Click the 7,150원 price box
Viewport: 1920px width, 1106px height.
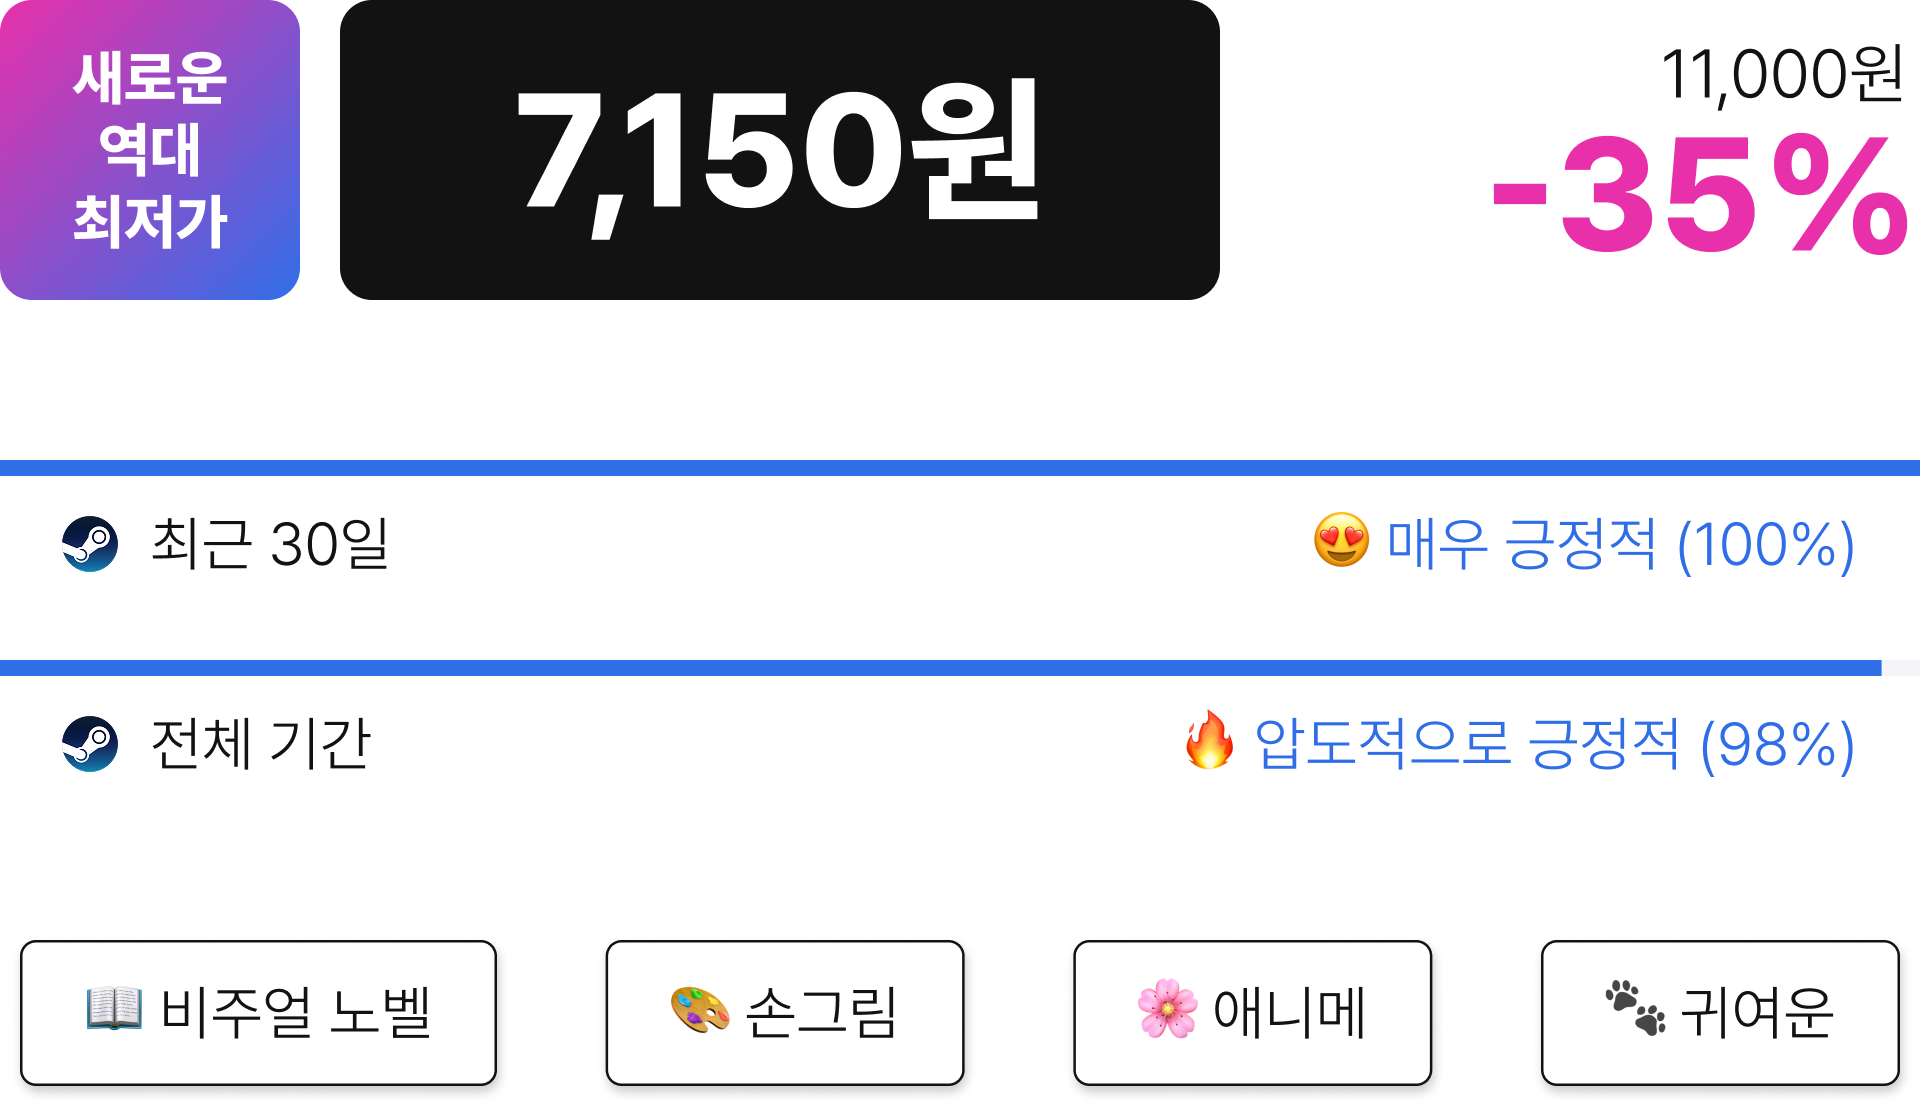pos(780,150)
